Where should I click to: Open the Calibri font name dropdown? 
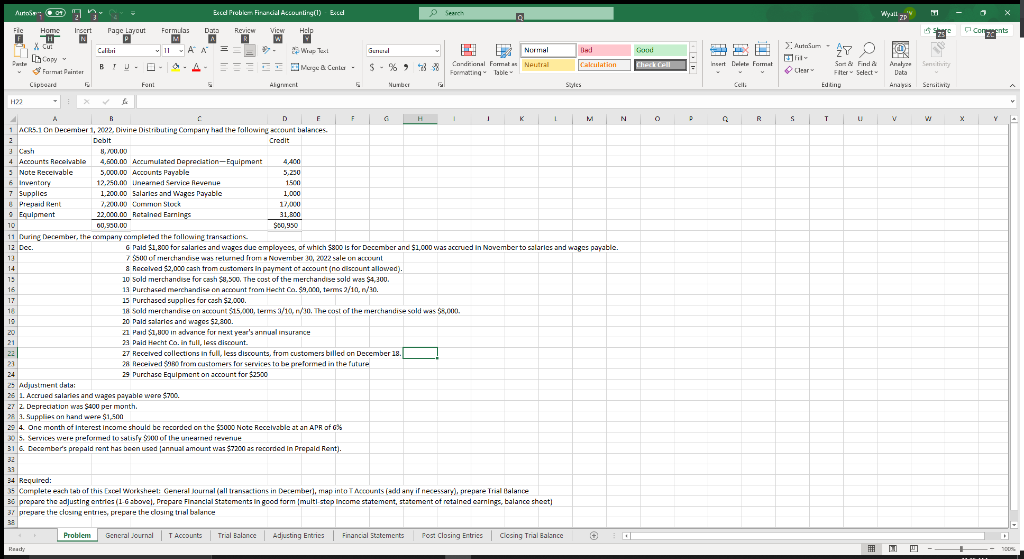tap(157, 51)
